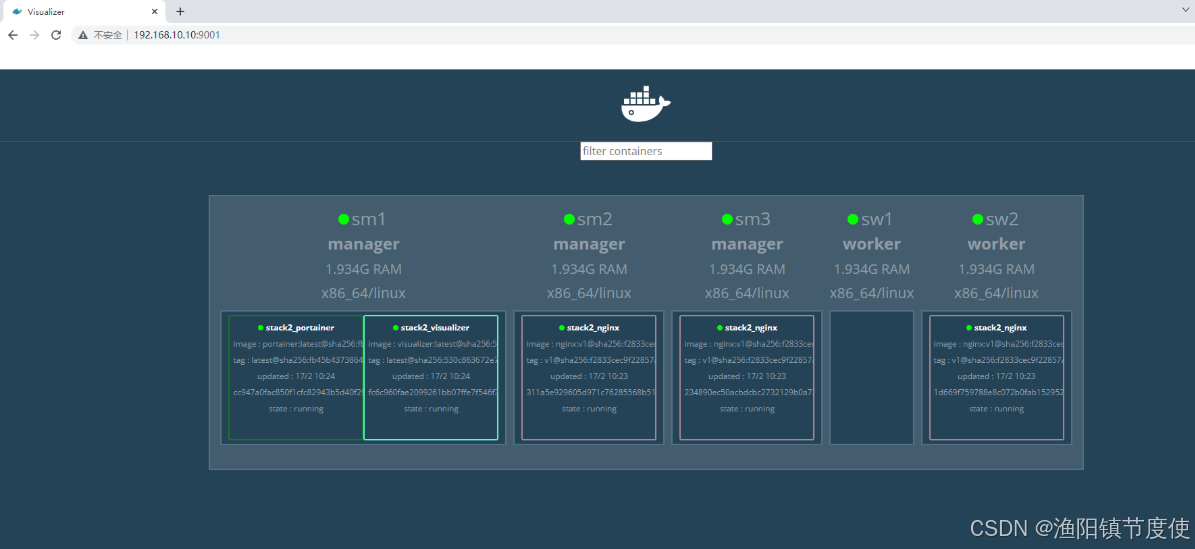1195x549 pixels.
Task: Select the stack2_portainer container card
Action: pos(296,377)
